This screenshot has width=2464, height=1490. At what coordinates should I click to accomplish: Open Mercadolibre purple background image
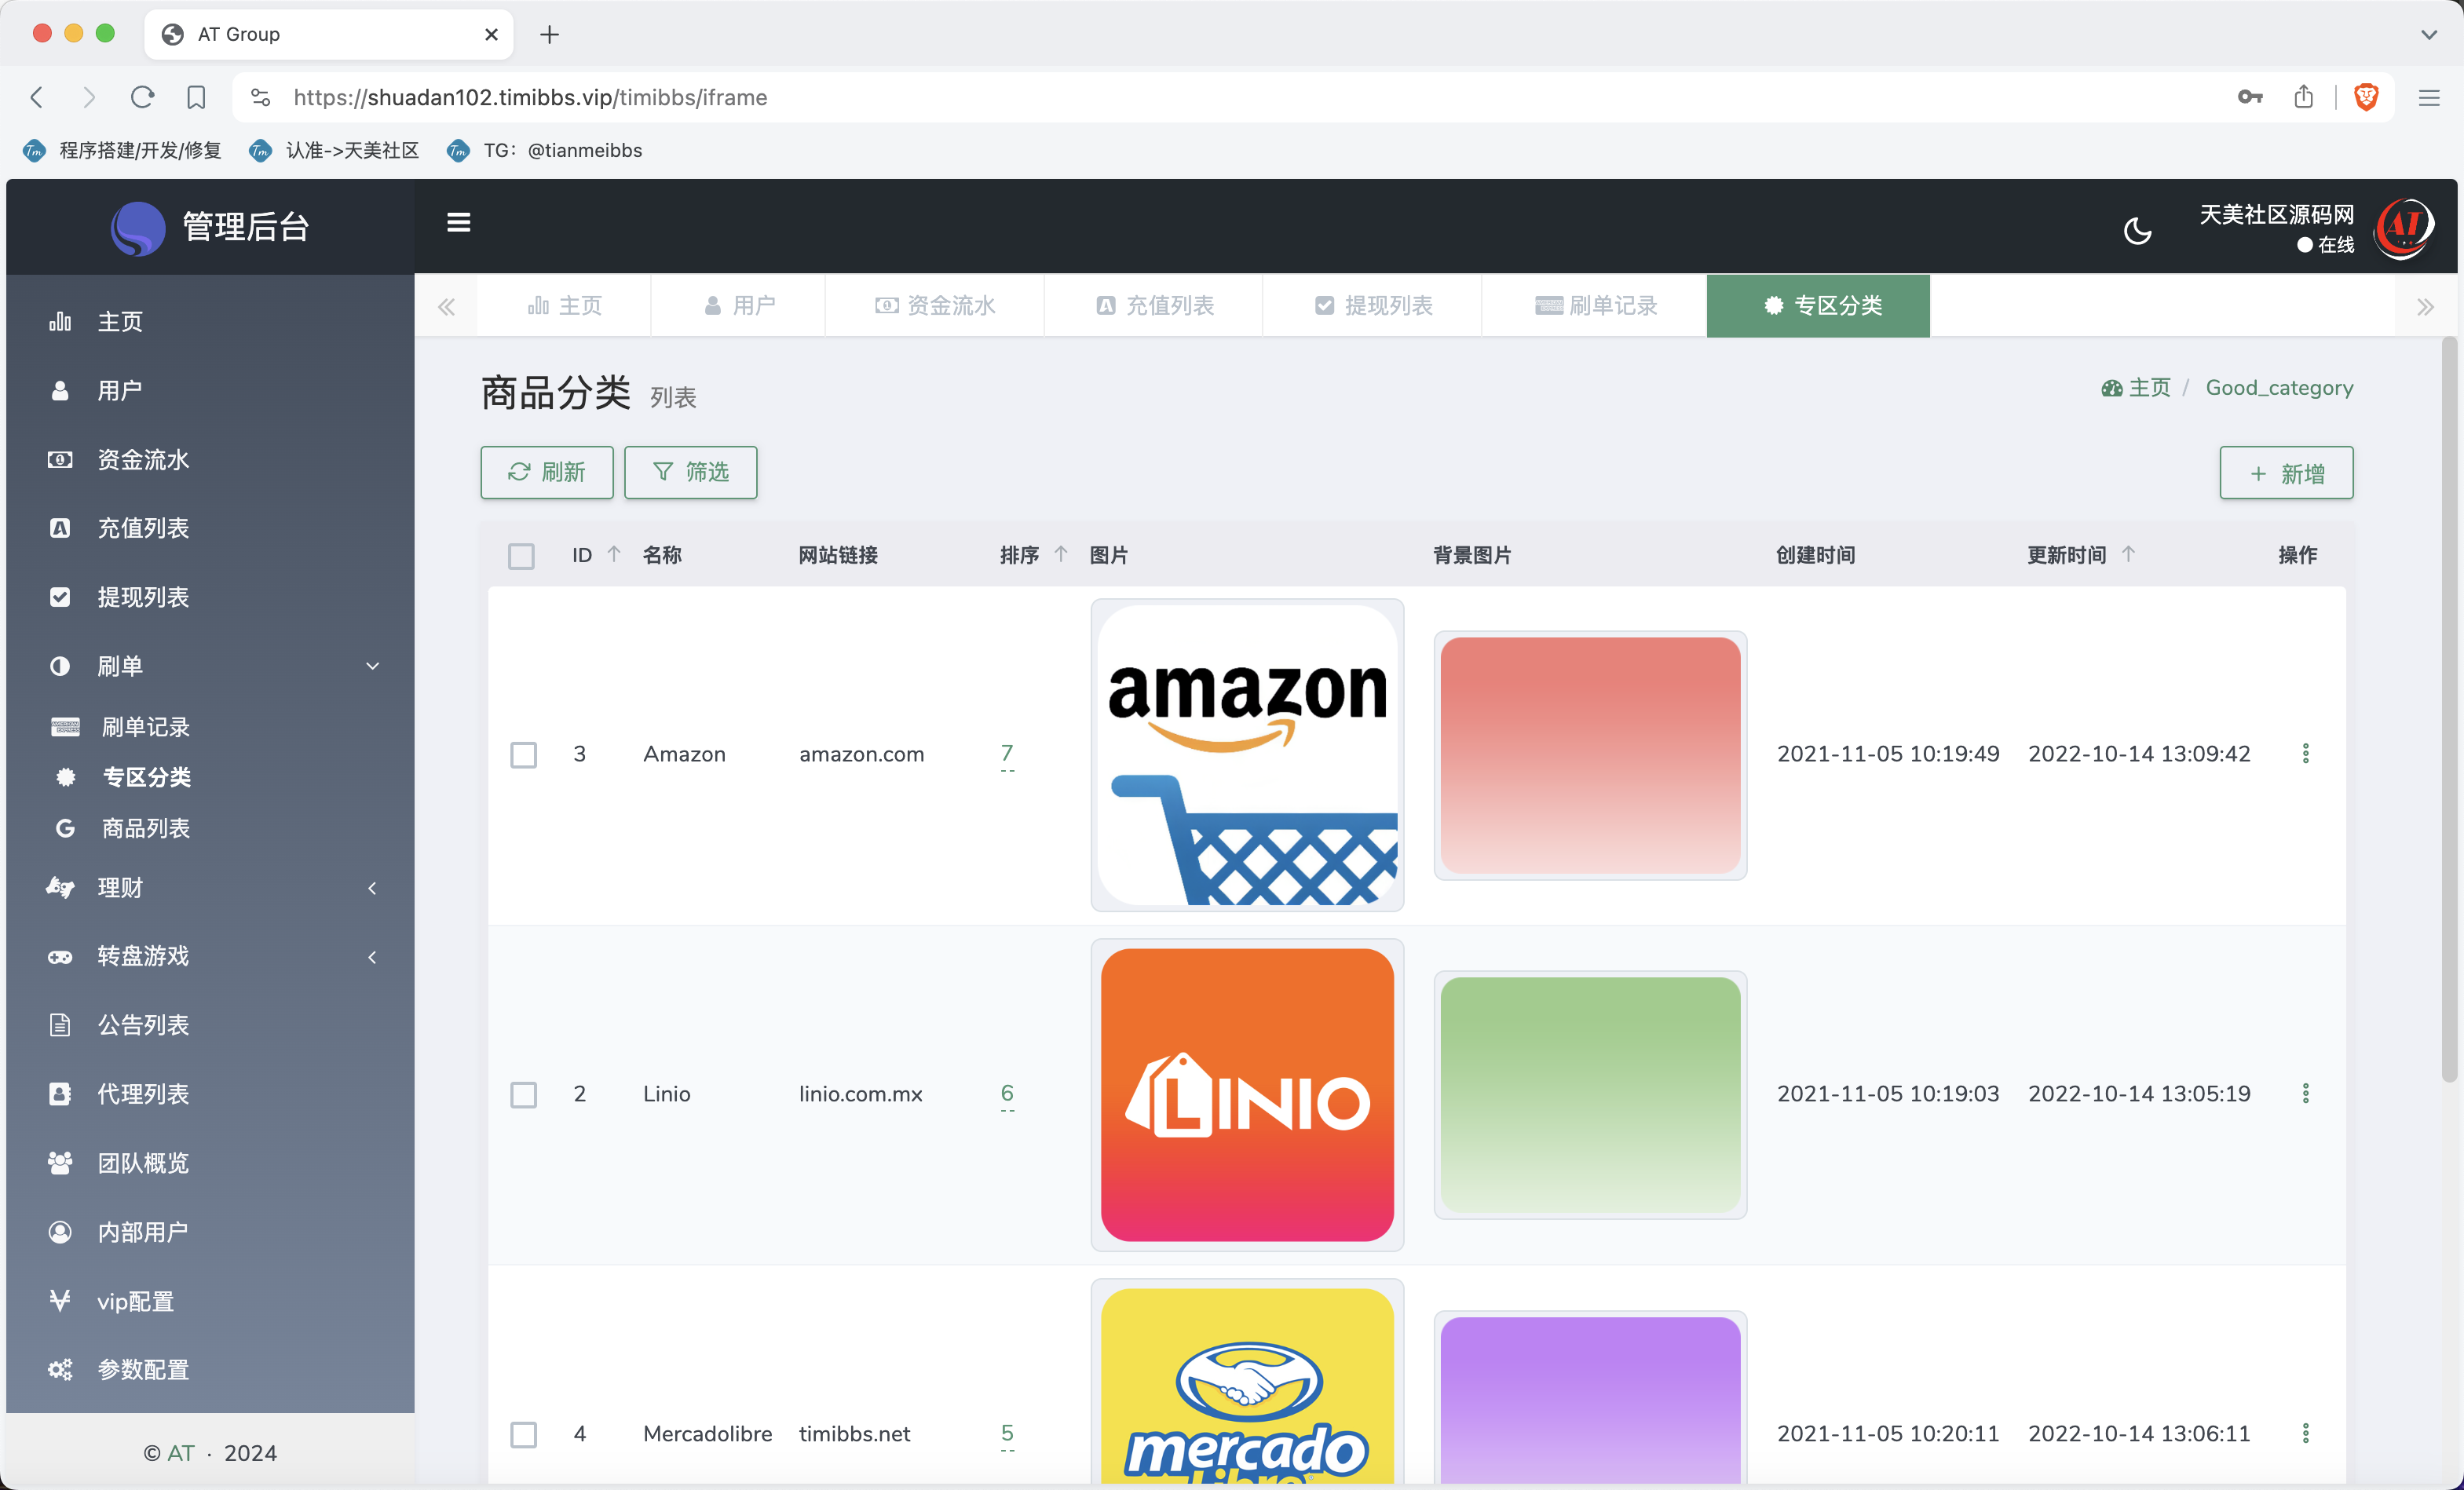click(x=1590, y=1398)
